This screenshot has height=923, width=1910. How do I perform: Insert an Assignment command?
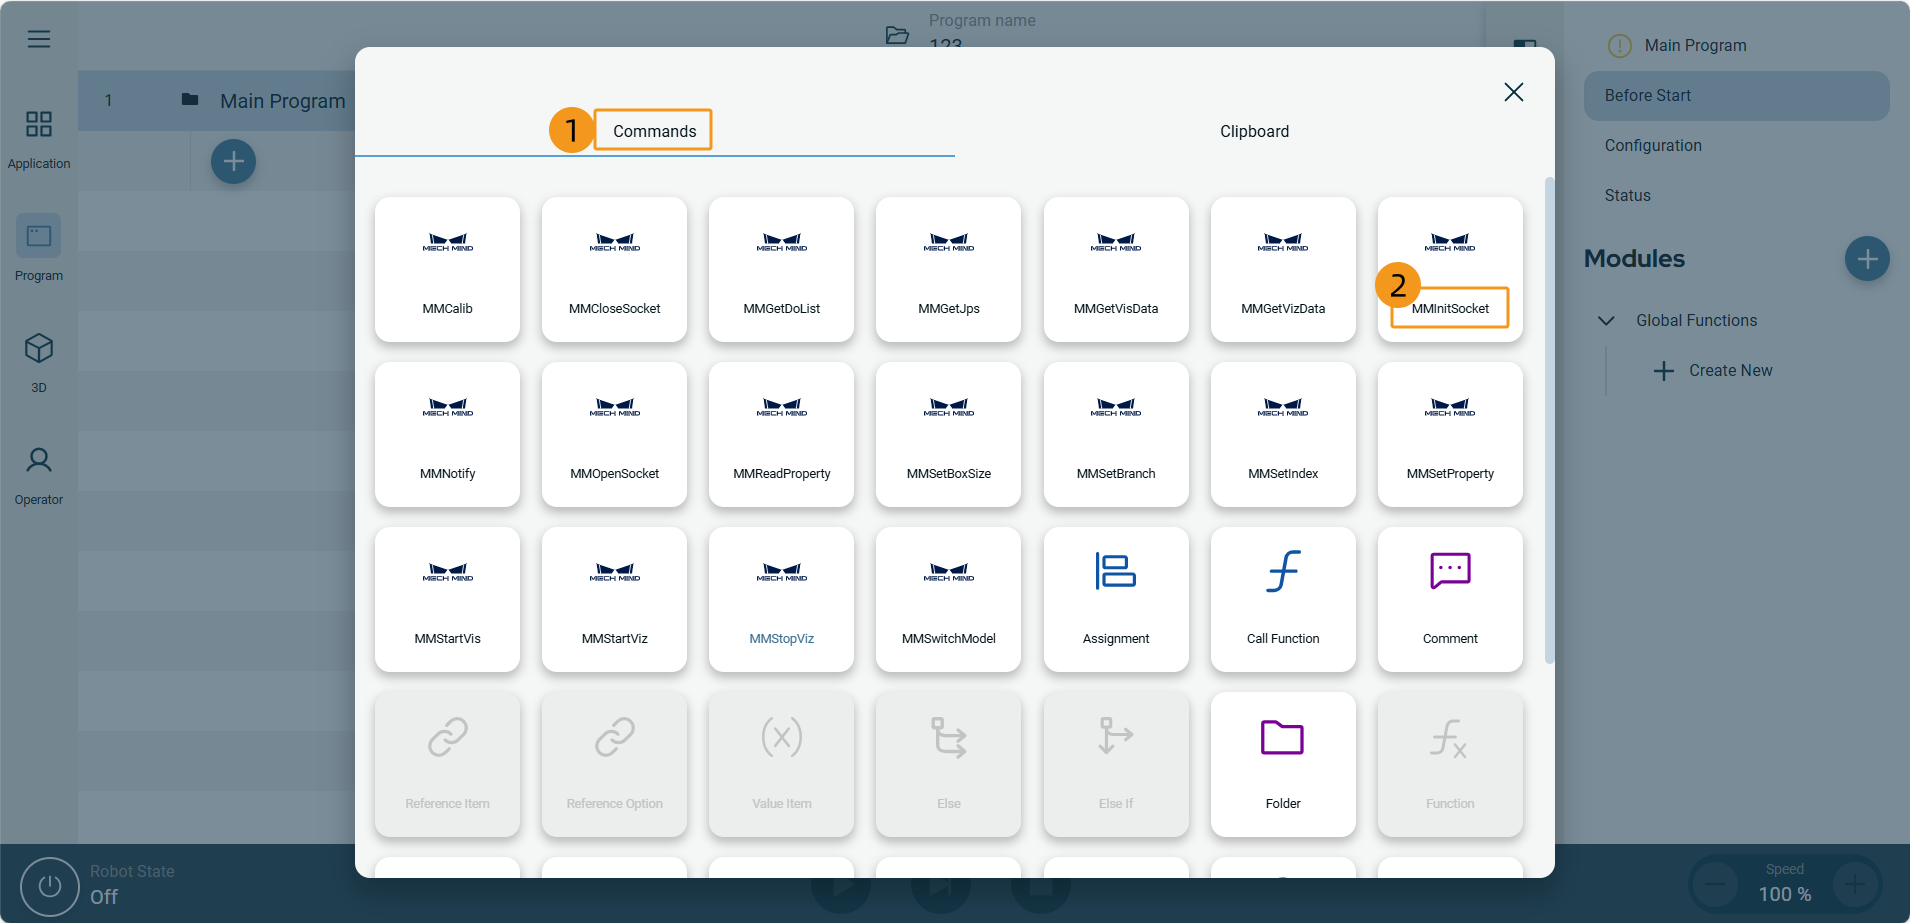pyautogui.click(x=1116, y=599)
